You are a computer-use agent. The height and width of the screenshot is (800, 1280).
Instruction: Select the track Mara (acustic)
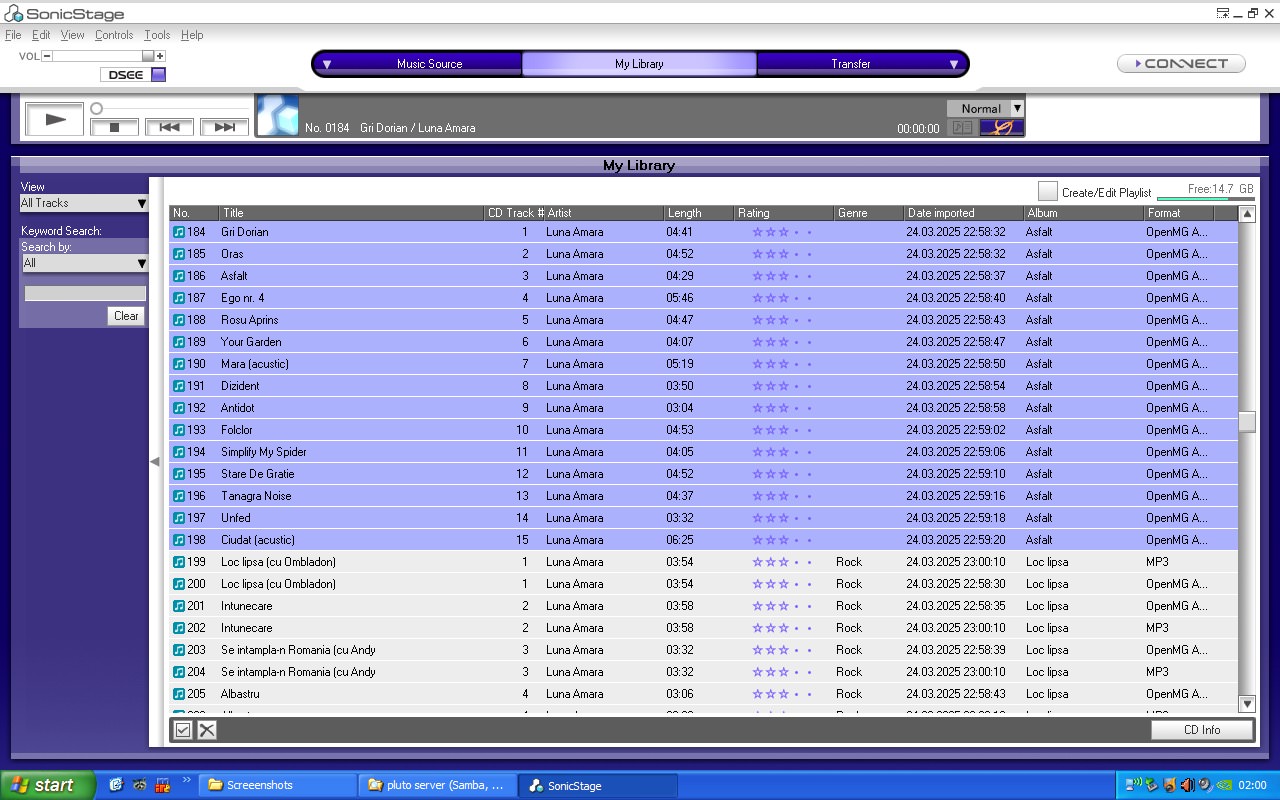[x=703, y=364]
